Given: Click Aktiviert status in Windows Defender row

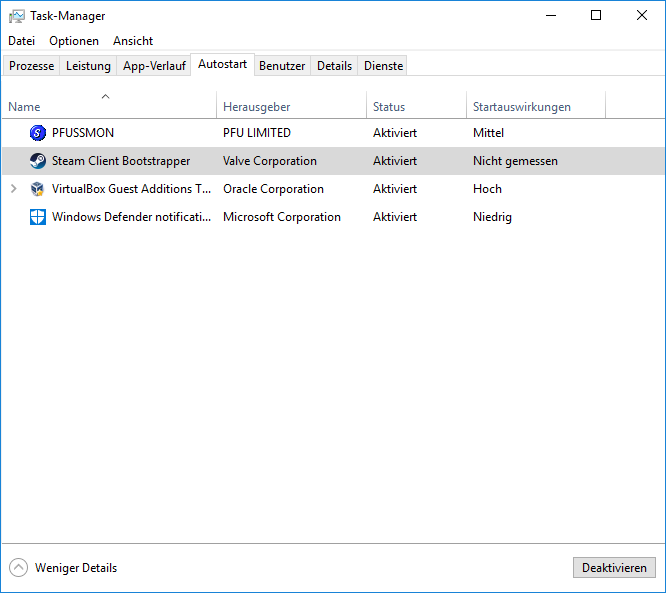Looking at the screenshot, I should point(395,217).
